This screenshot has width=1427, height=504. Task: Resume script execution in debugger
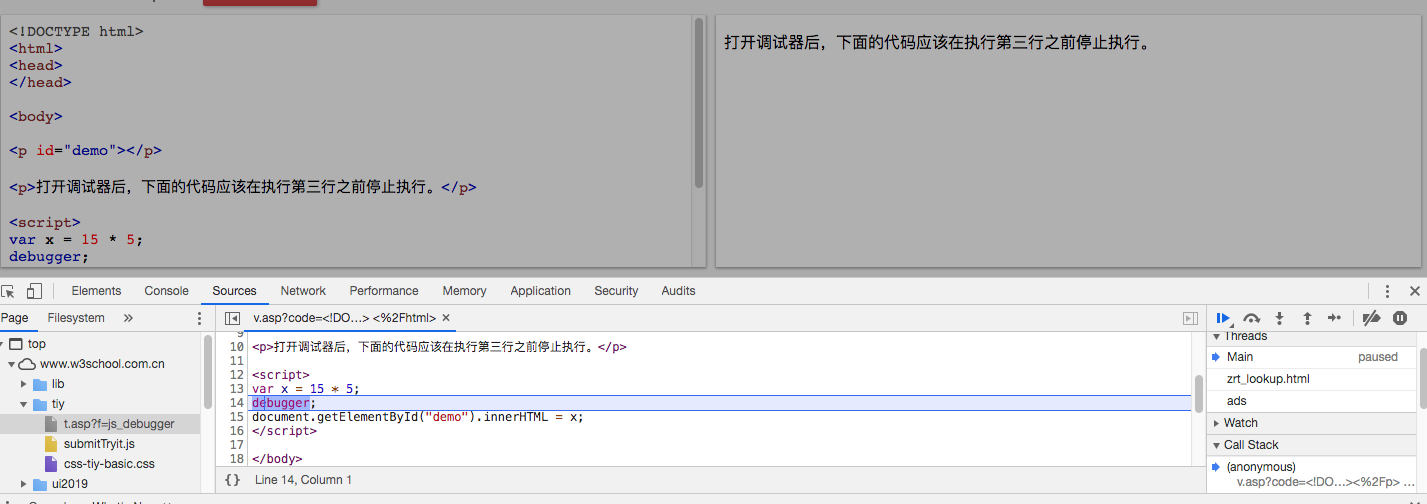pyautogui.click(x=1223, y=318)
